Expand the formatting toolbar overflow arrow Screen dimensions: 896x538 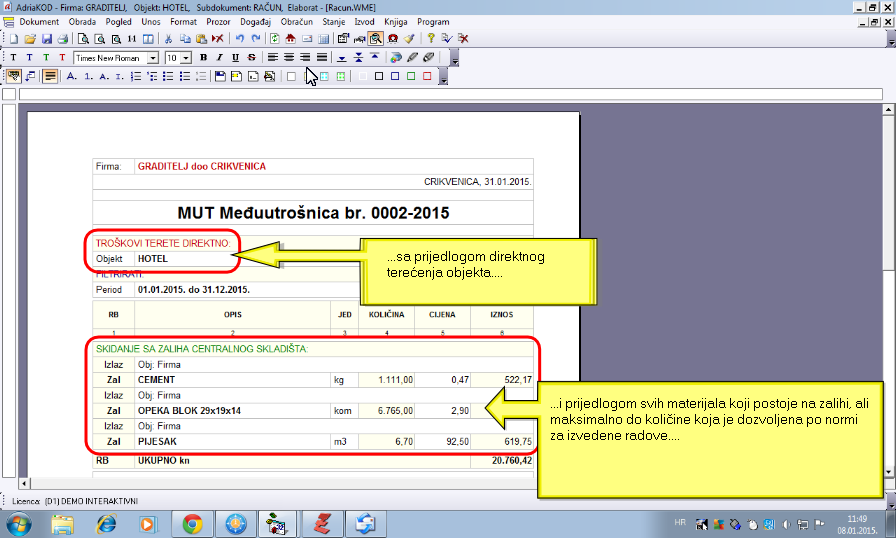[454, 58]
